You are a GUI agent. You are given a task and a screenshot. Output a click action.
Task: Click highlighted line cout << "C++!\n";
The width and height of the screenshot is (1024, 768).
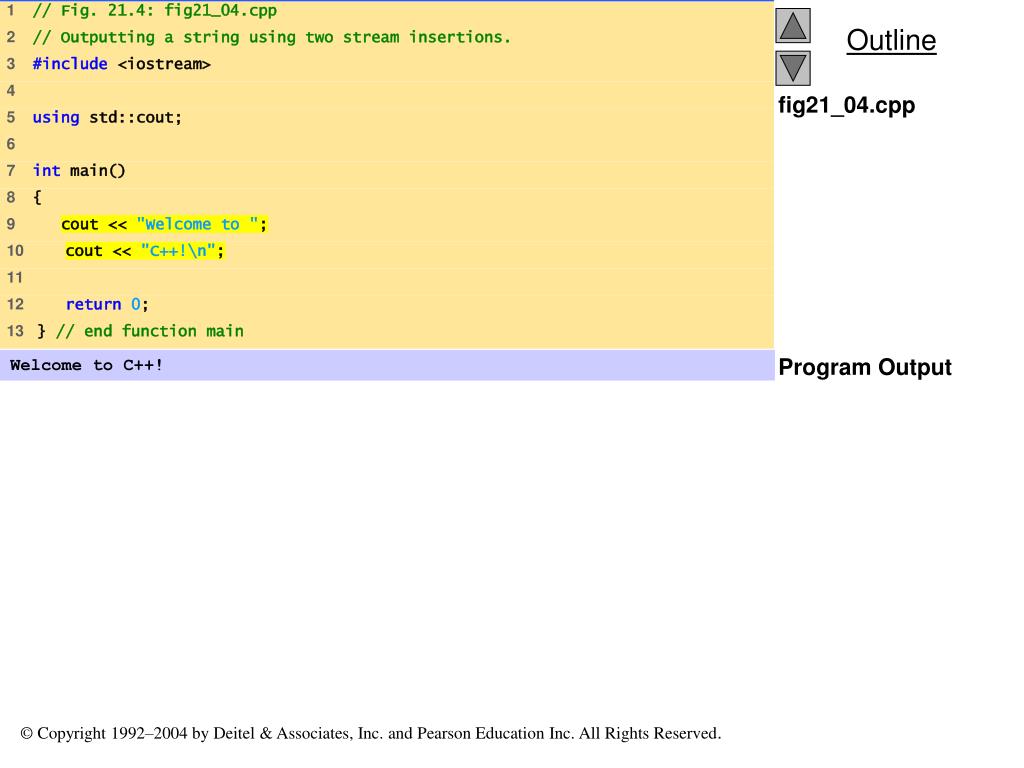145,251
